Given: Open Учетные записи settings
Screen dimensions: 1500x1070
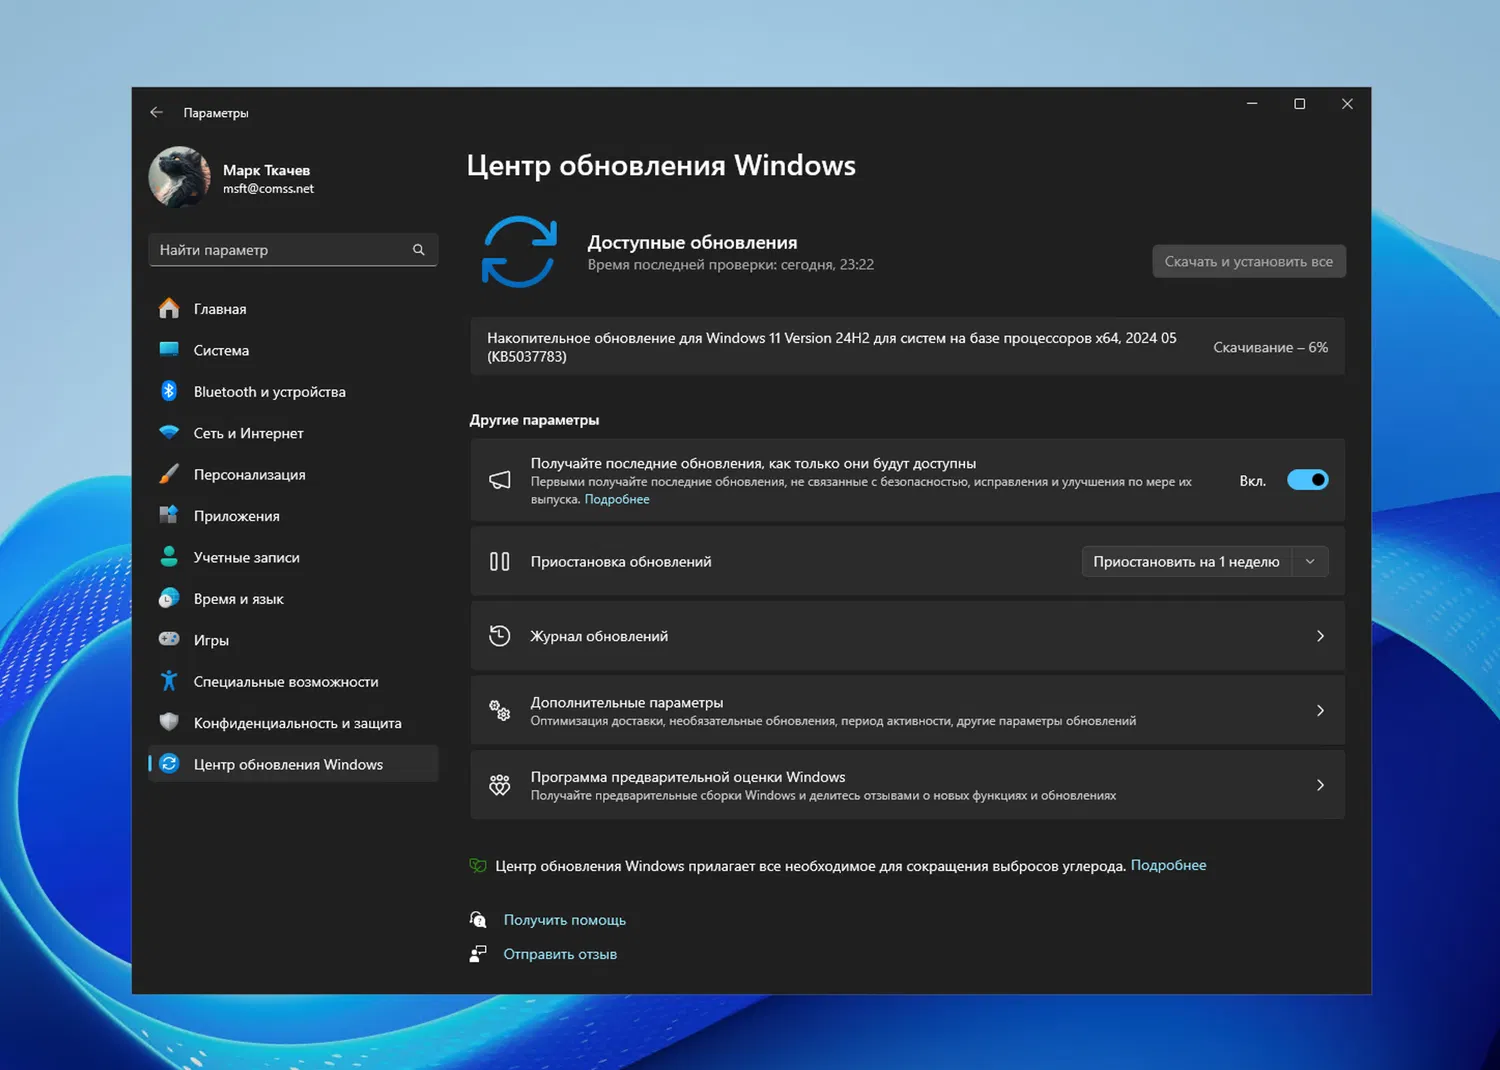Looking at the screenshot, I should 293,557.
